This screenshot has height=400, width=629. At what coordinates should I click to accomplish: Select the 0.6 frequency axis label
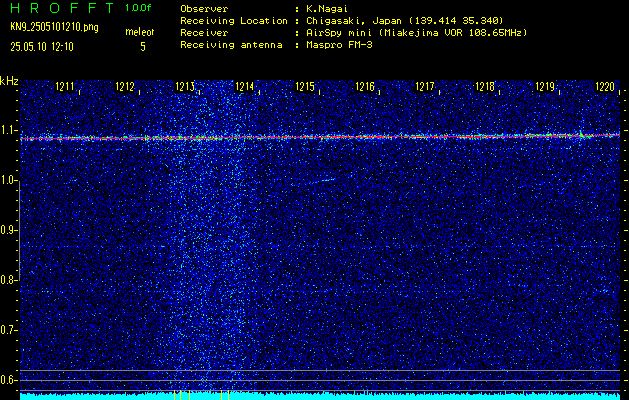click(x=7, y=380)
